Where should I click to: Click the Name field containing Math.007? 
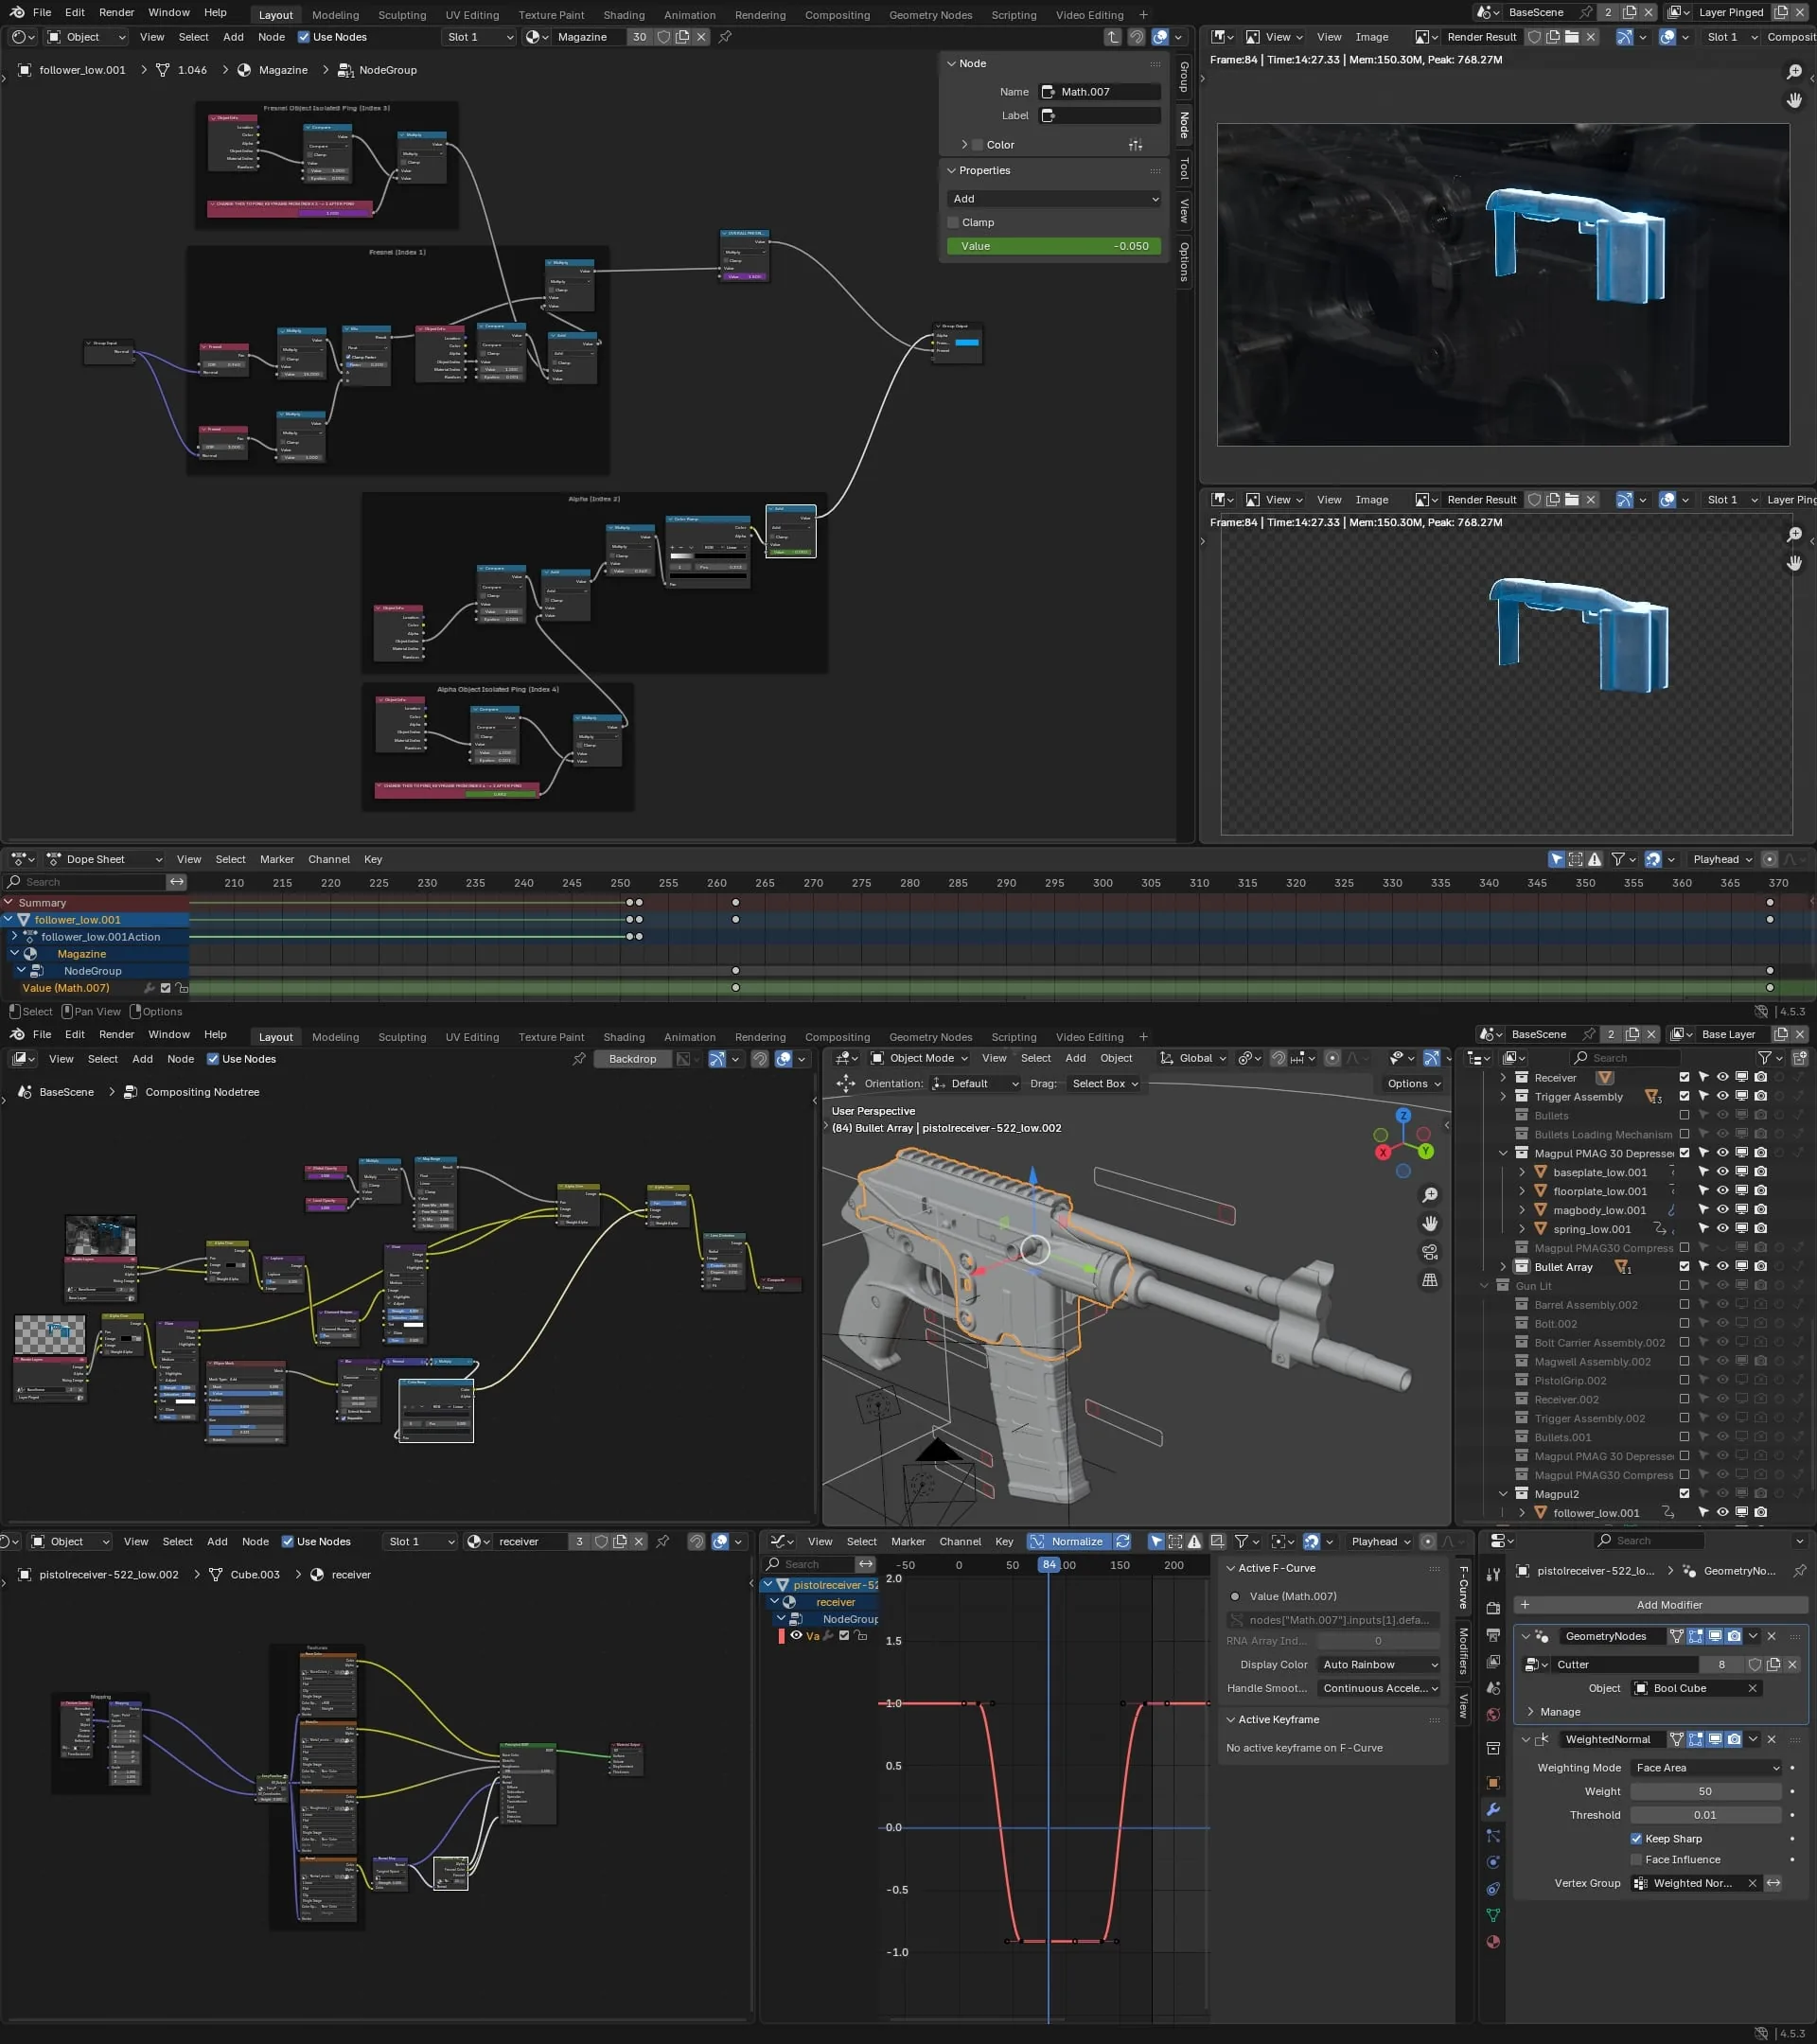pyautogui.click(x=1100, y=92)
